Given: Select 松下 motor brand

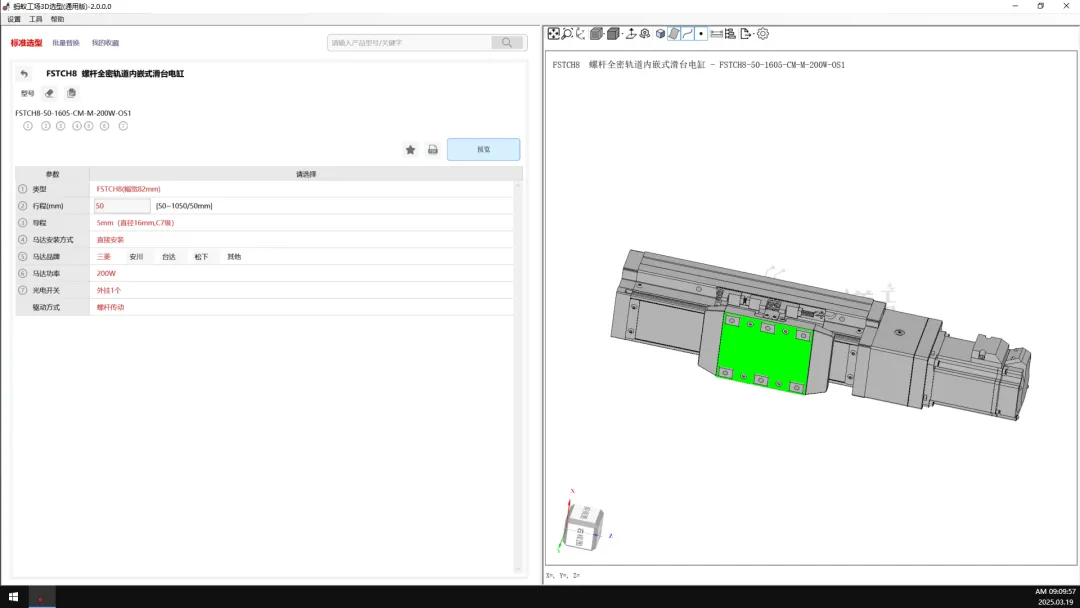Looking at the screenshot, I should click(201, 257).
